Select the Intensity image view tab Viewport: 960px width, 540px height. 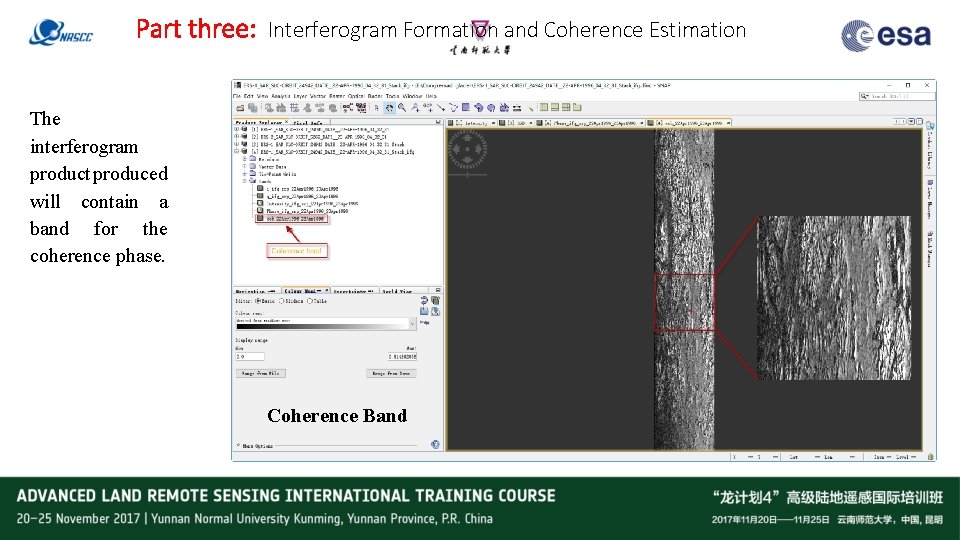click(x=471, y=122)
